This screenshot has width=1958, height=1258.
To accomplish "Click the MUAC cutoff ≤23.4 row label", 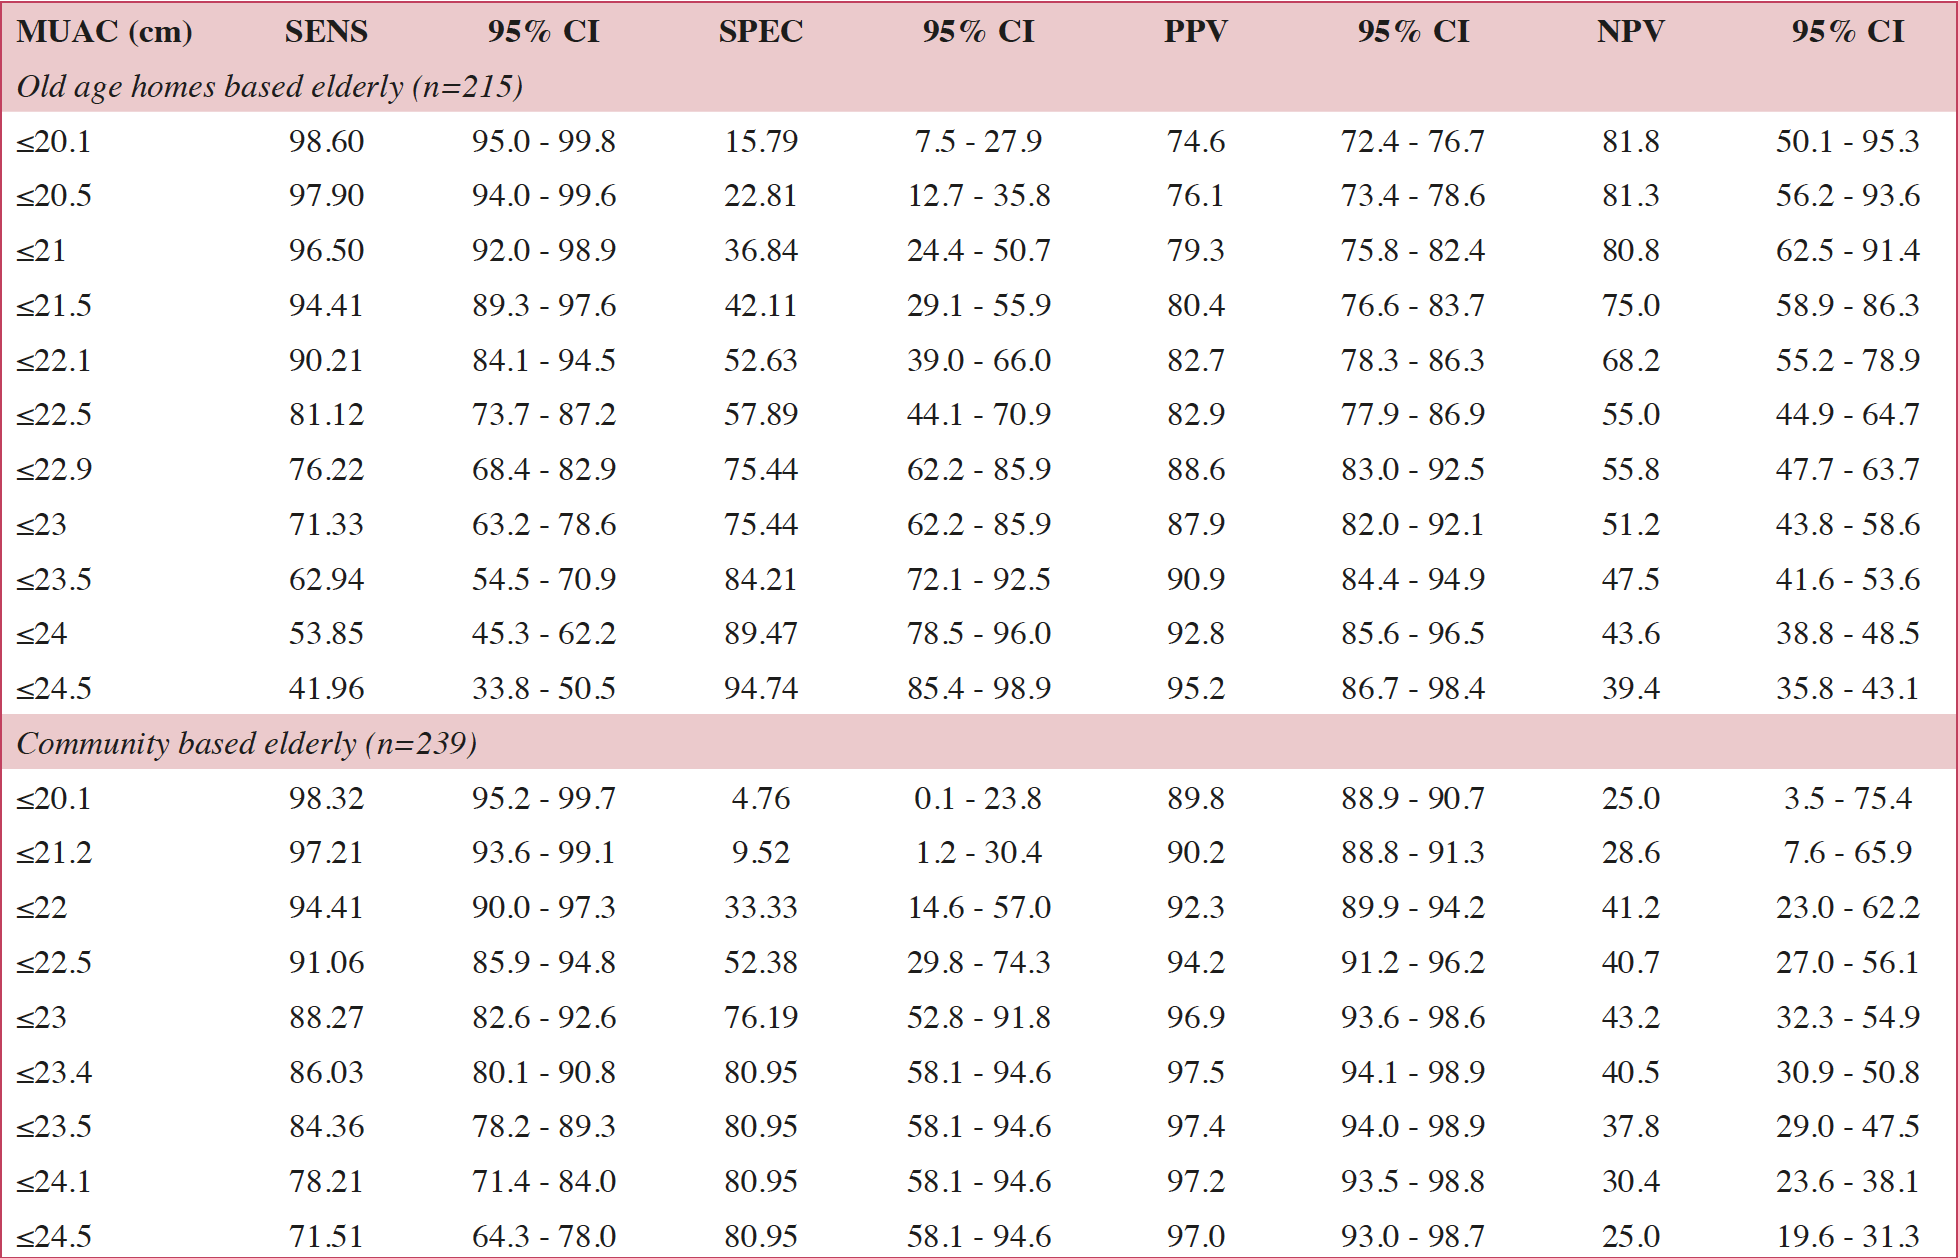I will click(x=54, y=1072).
